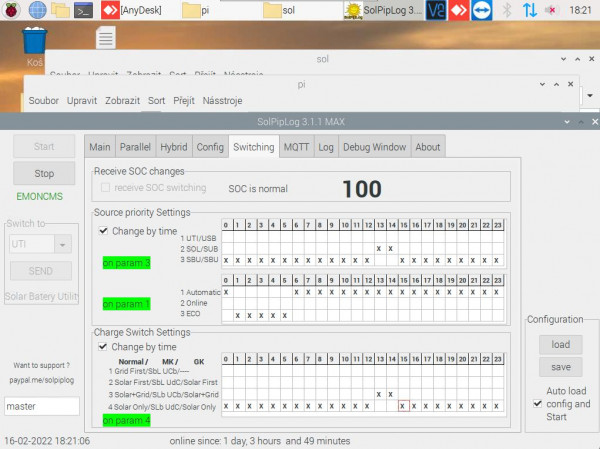The image size is (600, 449).
Task: Click the Bluetooth tray icon
Action: [x=507, y=10]
